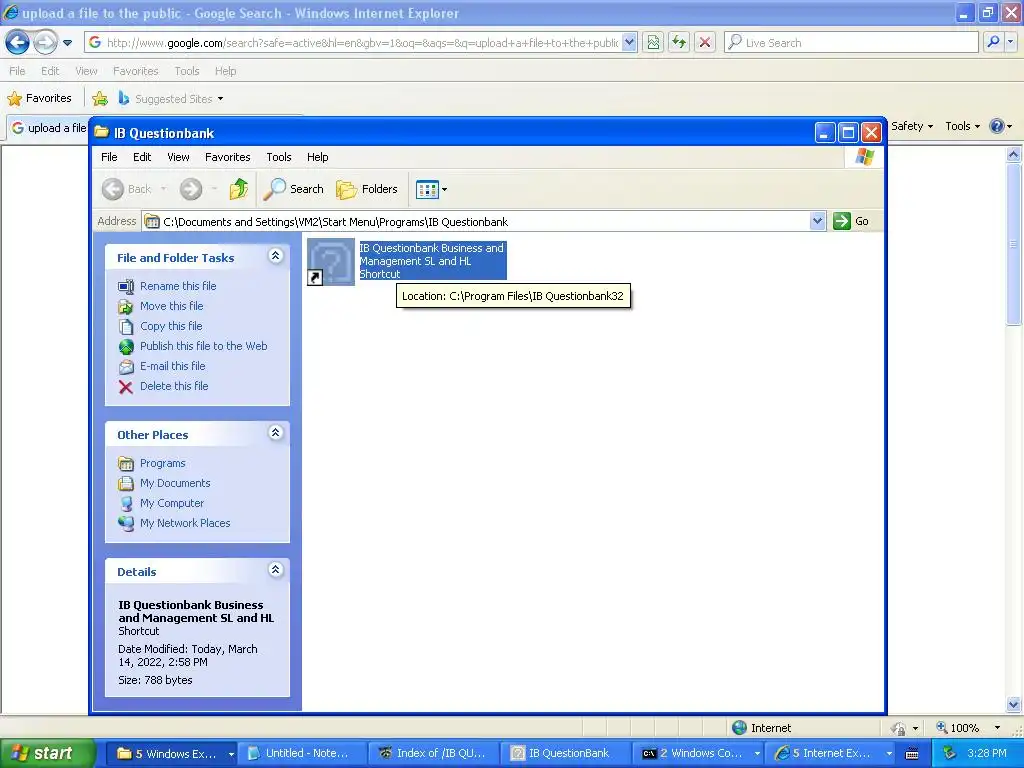Click the Live Search box
Screen dimensions: 1024x768
(851, 43)
